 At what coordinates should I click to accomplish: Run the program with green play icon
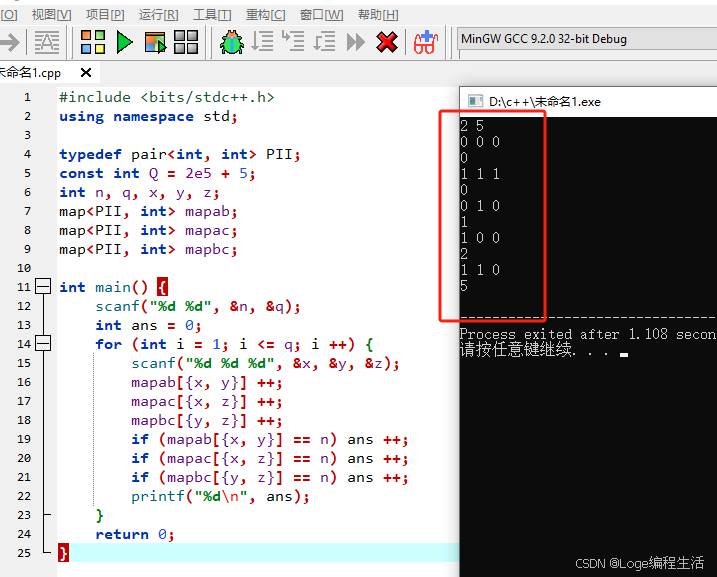[124, 43]
